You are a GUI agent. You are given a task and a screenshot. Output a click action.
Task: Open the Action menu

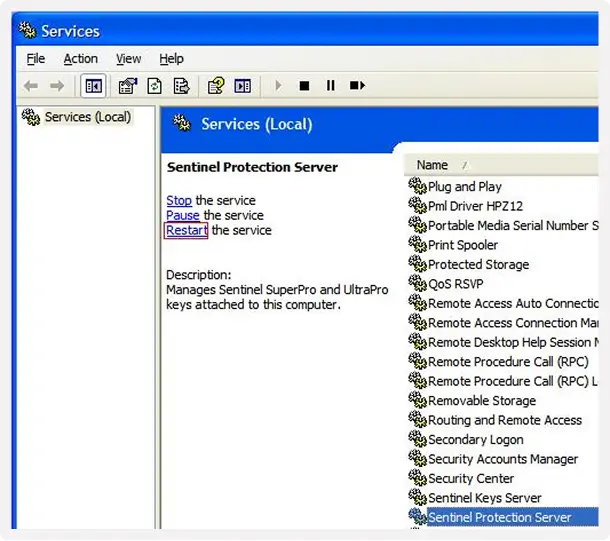point(81,59)
